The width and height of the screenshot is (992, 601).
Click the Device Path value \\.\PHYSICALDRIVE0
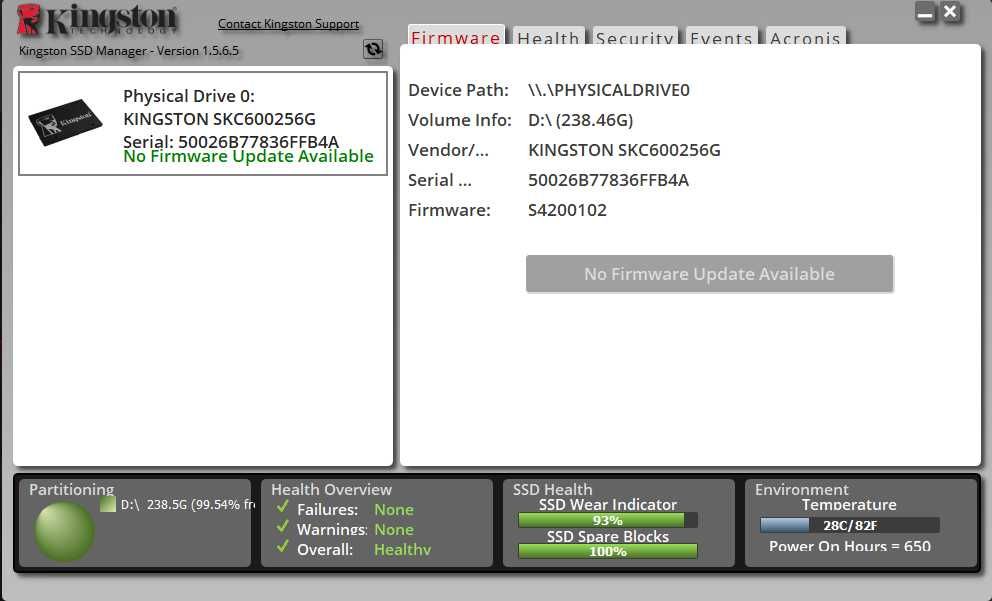coord(609,90)
